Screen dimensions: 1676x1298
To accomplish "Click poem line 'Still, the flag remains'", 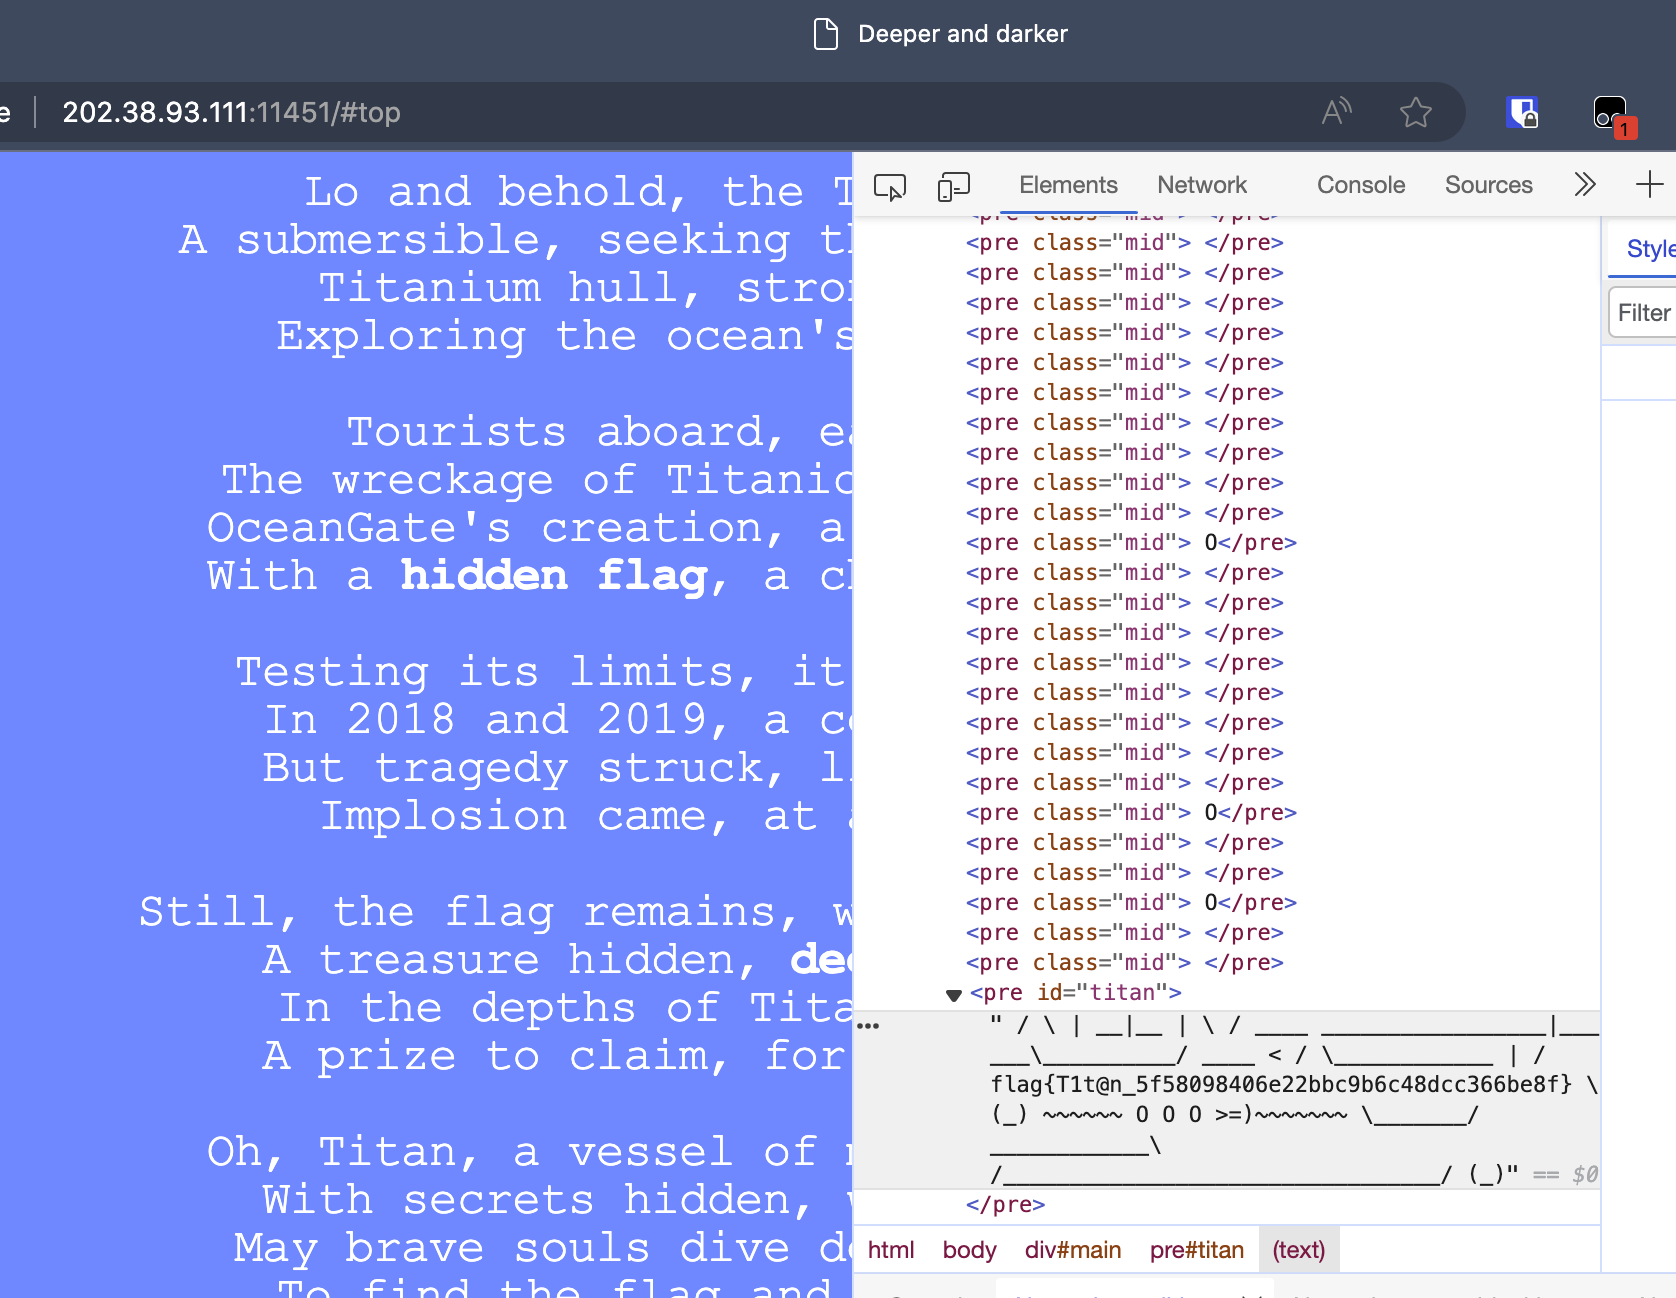I will (x=496, y=912).
